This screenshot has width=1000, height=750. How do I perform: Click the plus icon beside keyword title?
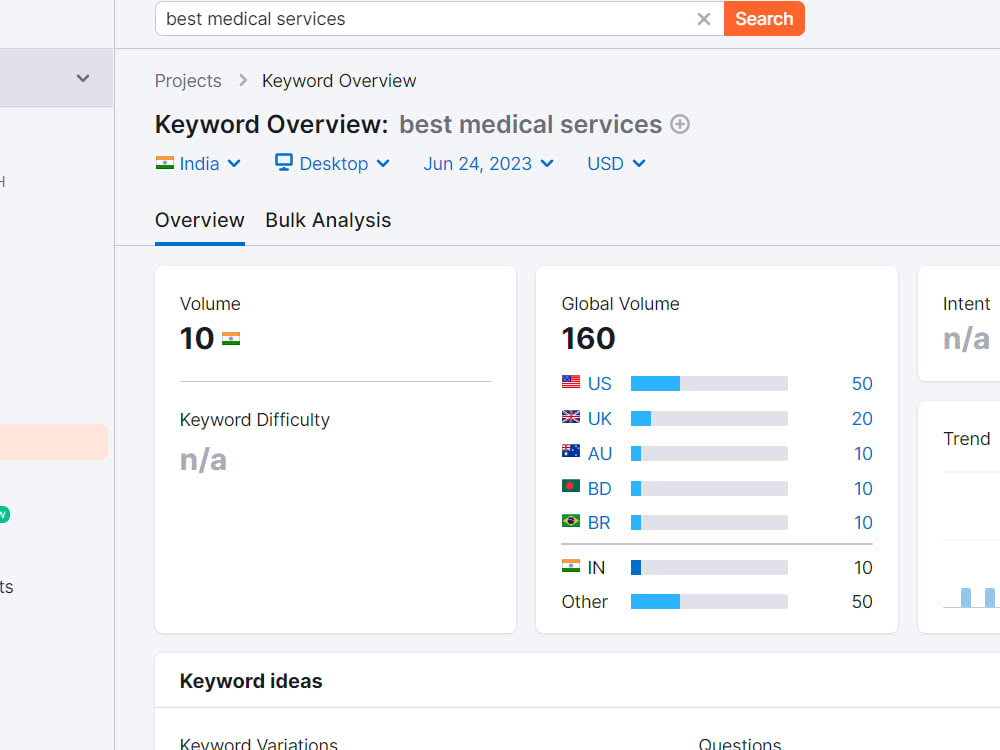click(680, 124)
